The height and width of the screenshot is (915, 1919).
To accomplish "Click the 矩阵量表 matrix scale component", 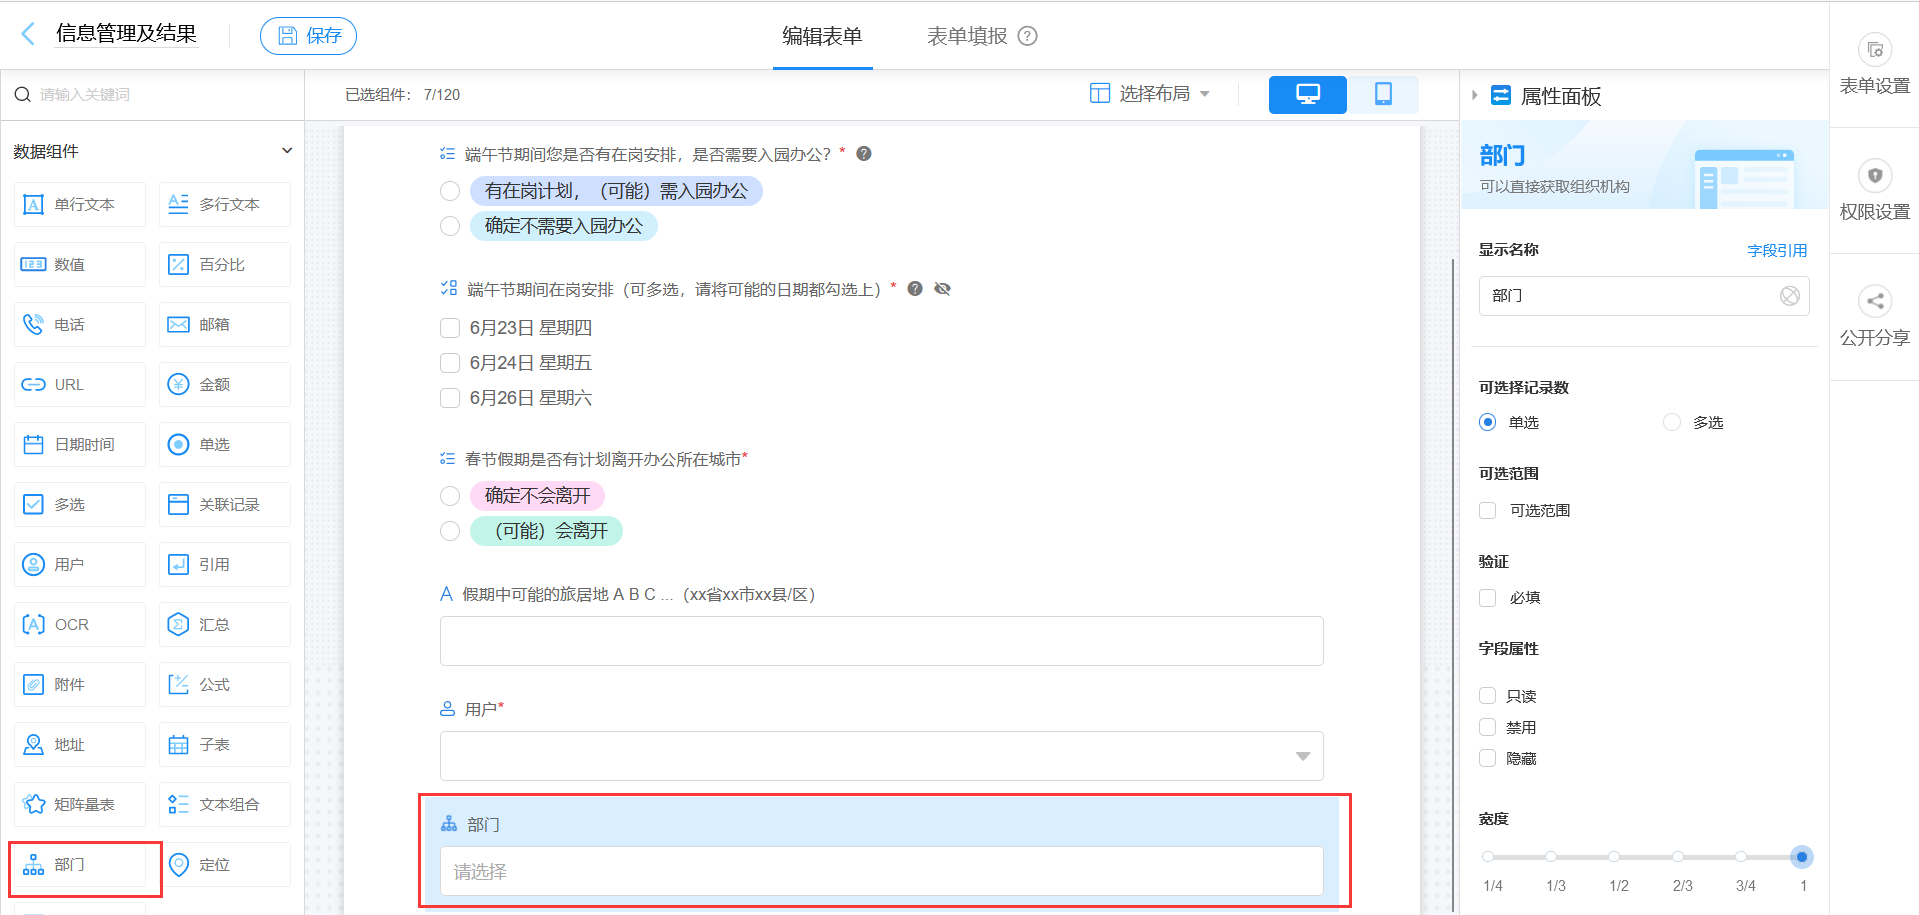I will [x=79, y=804].
